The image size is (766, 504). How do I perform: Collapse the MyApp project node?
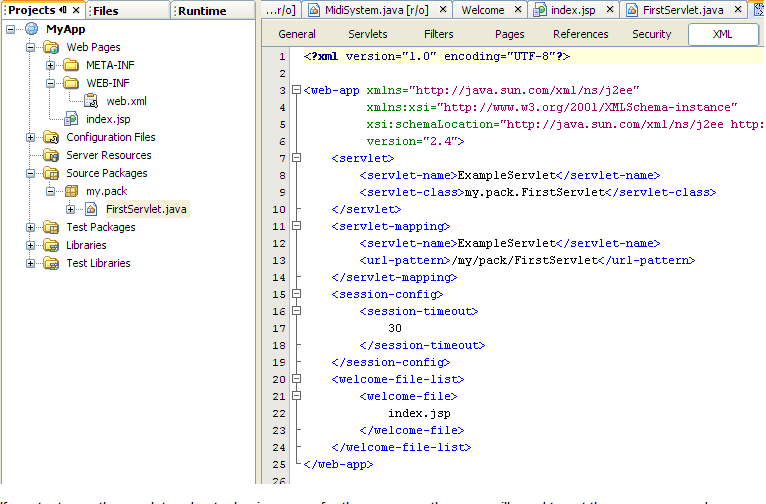coord(10,29)
